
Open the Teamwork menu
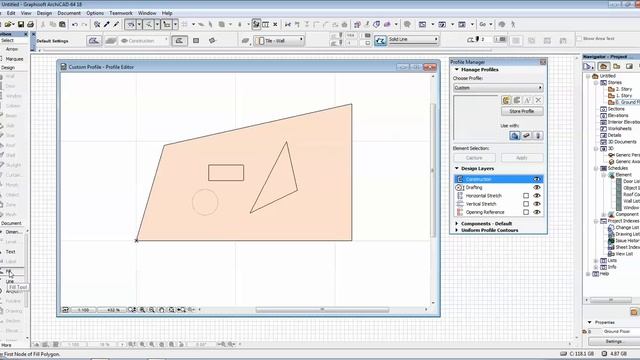point(121,13)
